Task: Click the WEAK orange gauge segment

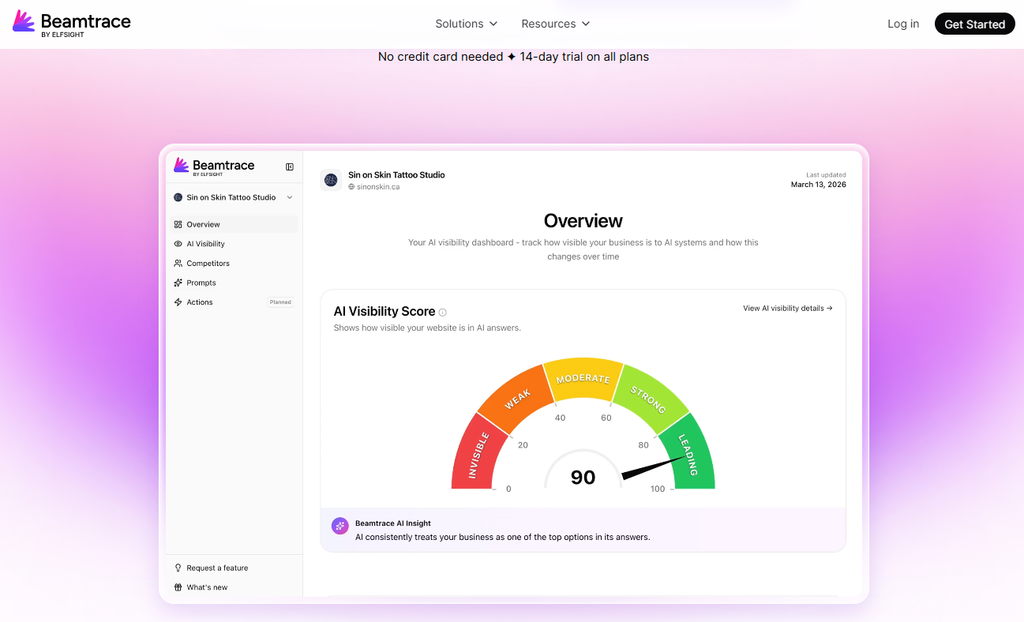Action: click(517, 399)
